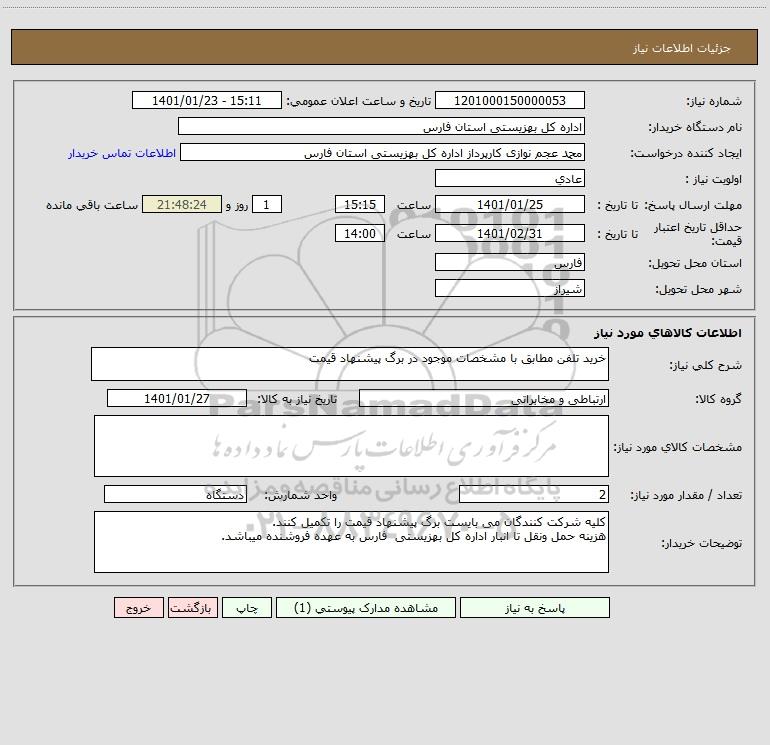
Task: Click the تاریخ و ساعت اعلان عمومی label
Action: (x=358, y=102)
